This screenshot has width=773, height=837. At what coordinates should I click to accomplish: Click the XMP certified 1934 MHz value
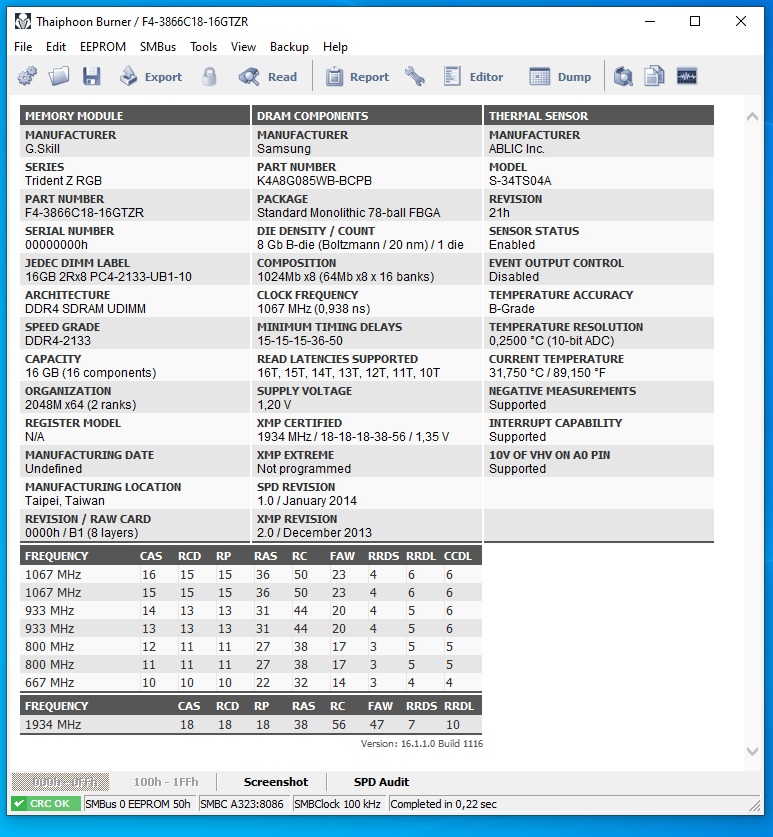pos(353,437)
